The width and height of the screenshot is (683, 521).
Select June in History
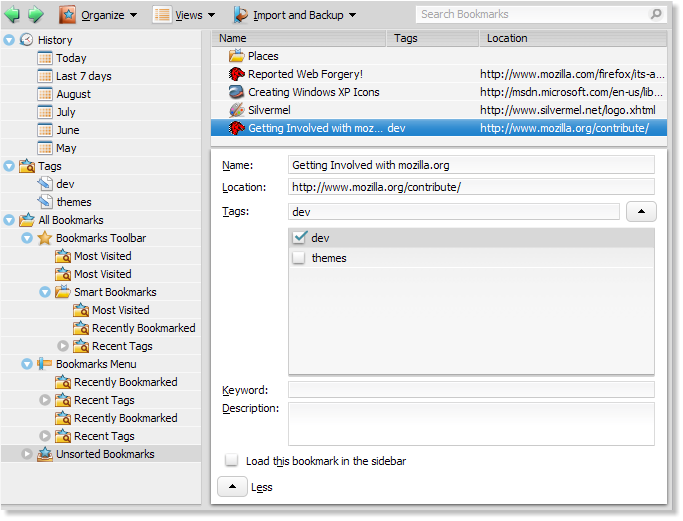pos(101,130)
